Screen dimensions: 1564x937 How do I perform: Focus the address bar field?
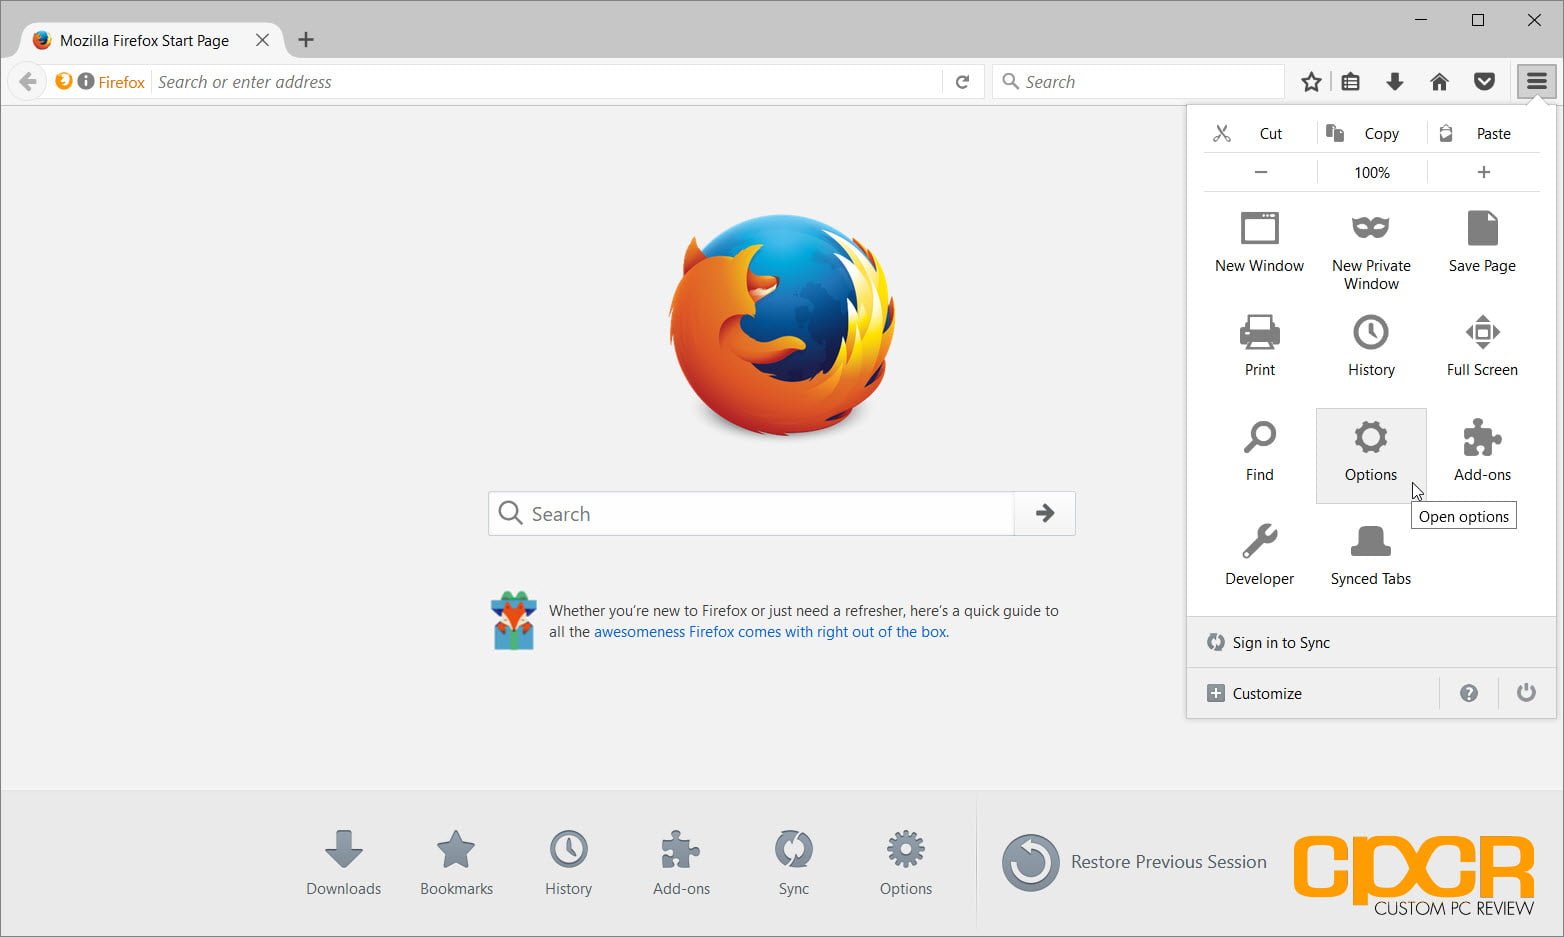tap(548, 82)
